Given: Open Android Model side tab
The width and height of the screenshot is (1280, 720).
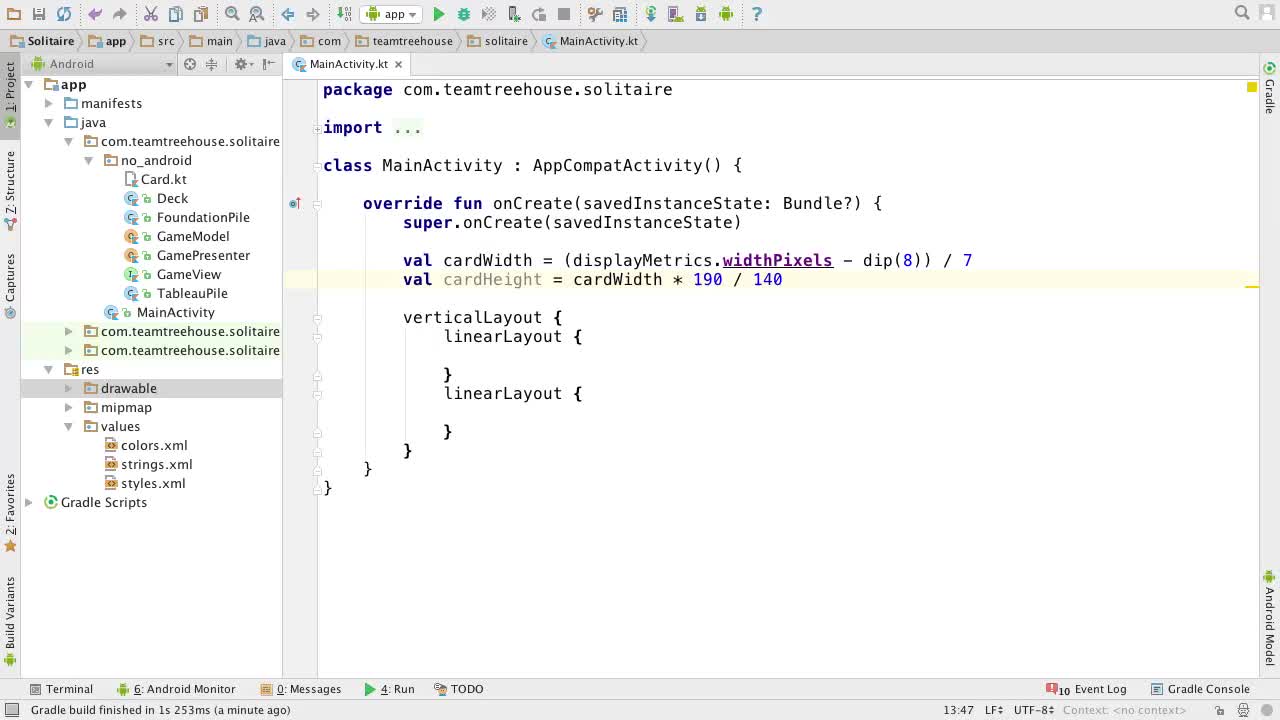Looking at the screenshot, I should [1269, 618].
